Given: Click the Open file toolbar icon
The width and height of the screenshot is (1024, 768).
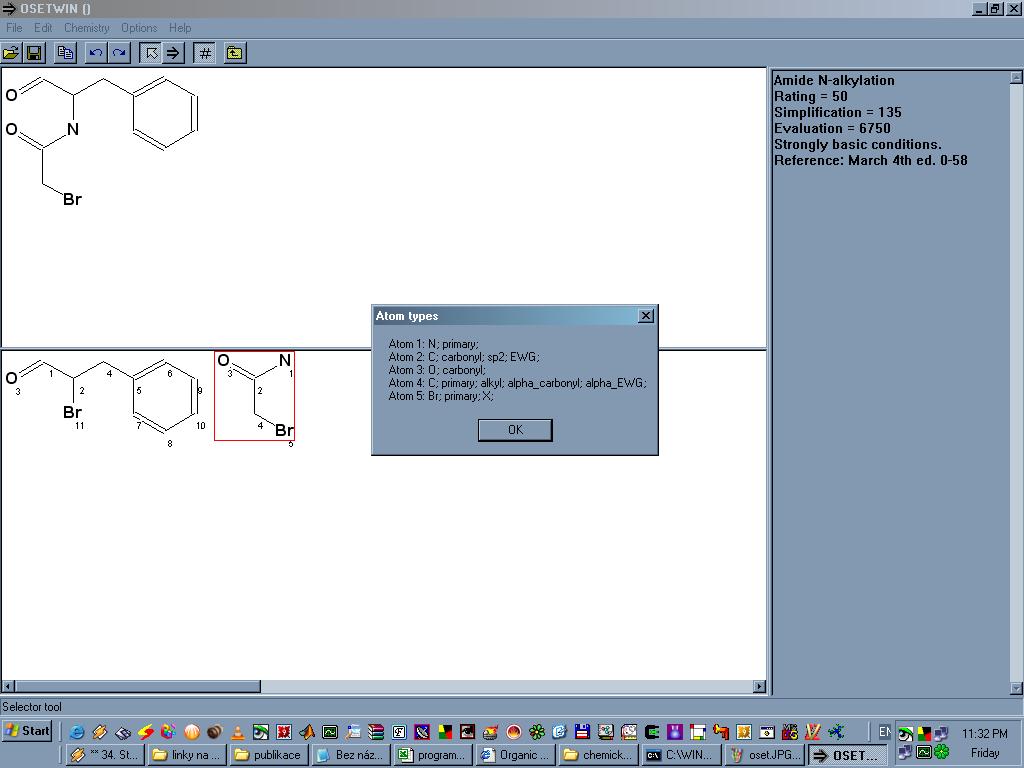Looking at the screenshot, I should 12,54.
